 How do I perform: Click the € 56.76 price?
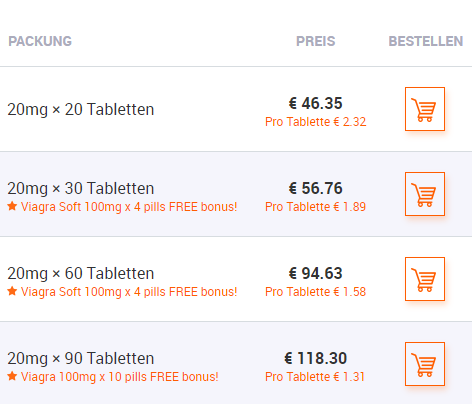(315, 188)
